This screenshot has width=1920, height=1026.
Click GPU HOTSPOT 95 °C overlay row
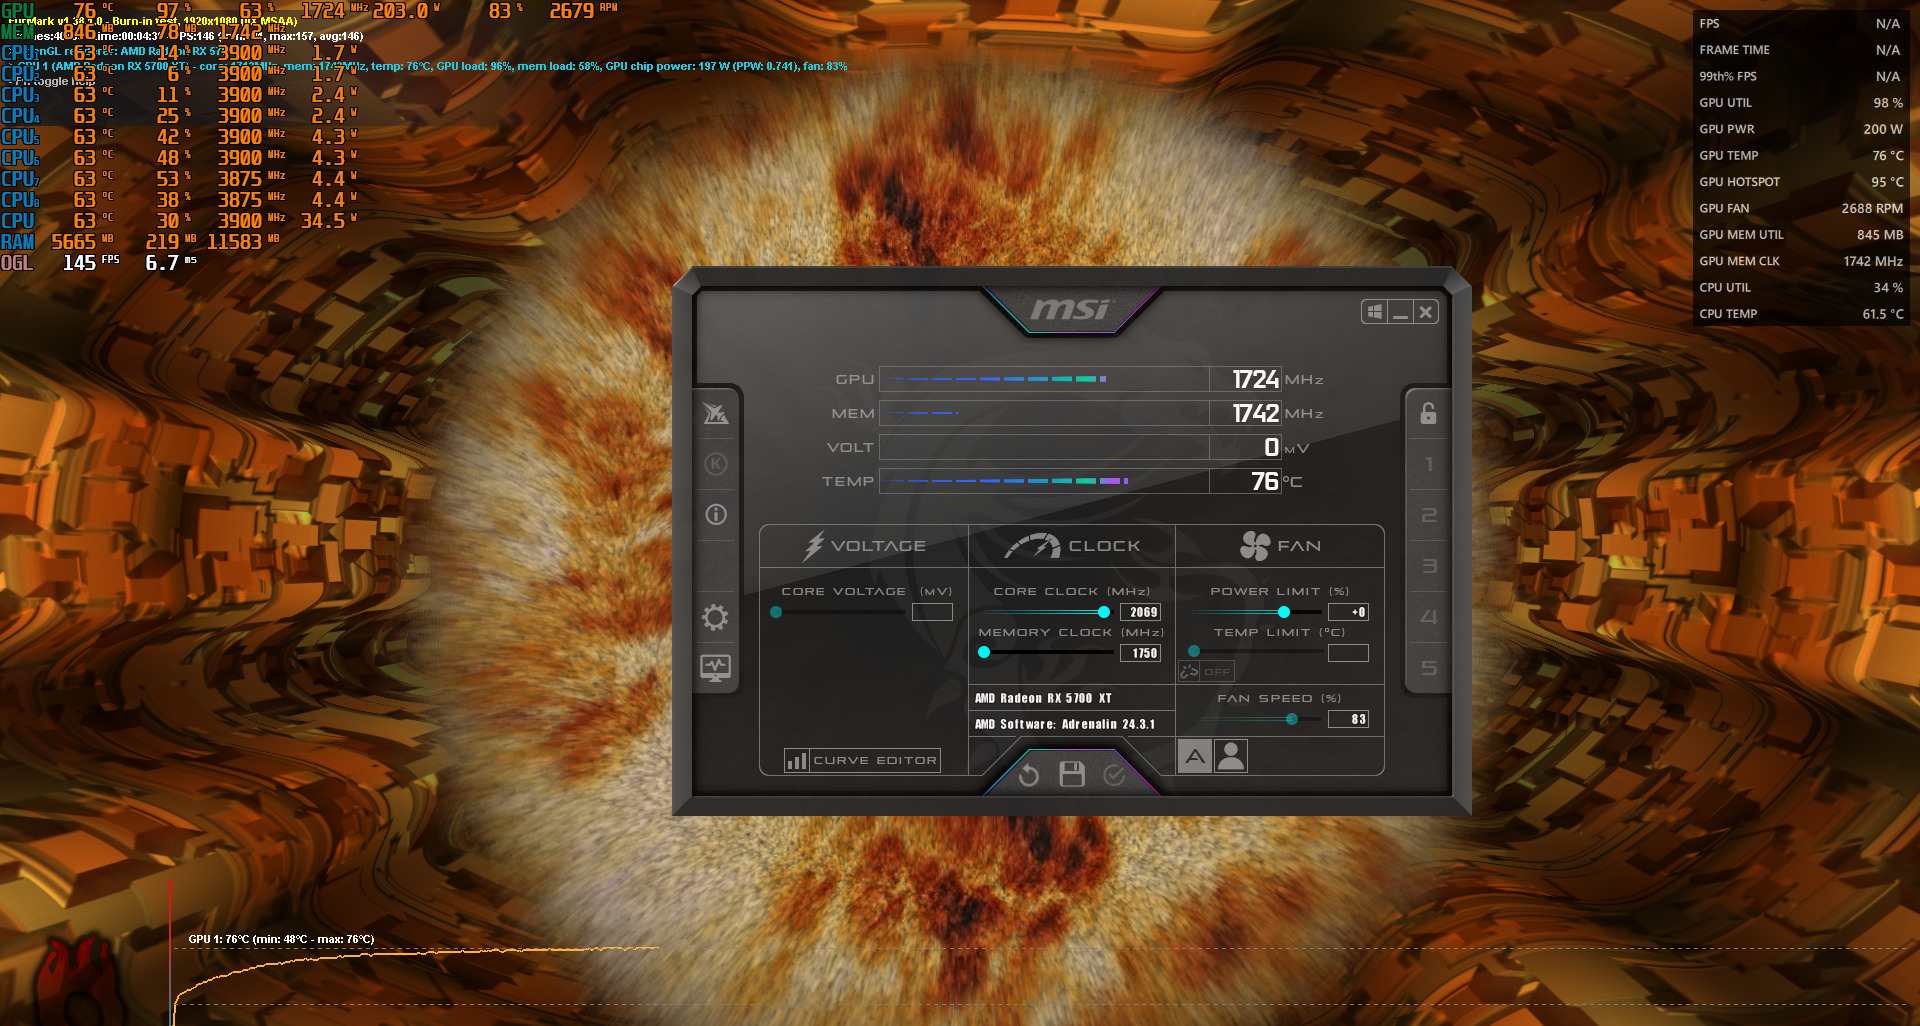pos(1800,182)
